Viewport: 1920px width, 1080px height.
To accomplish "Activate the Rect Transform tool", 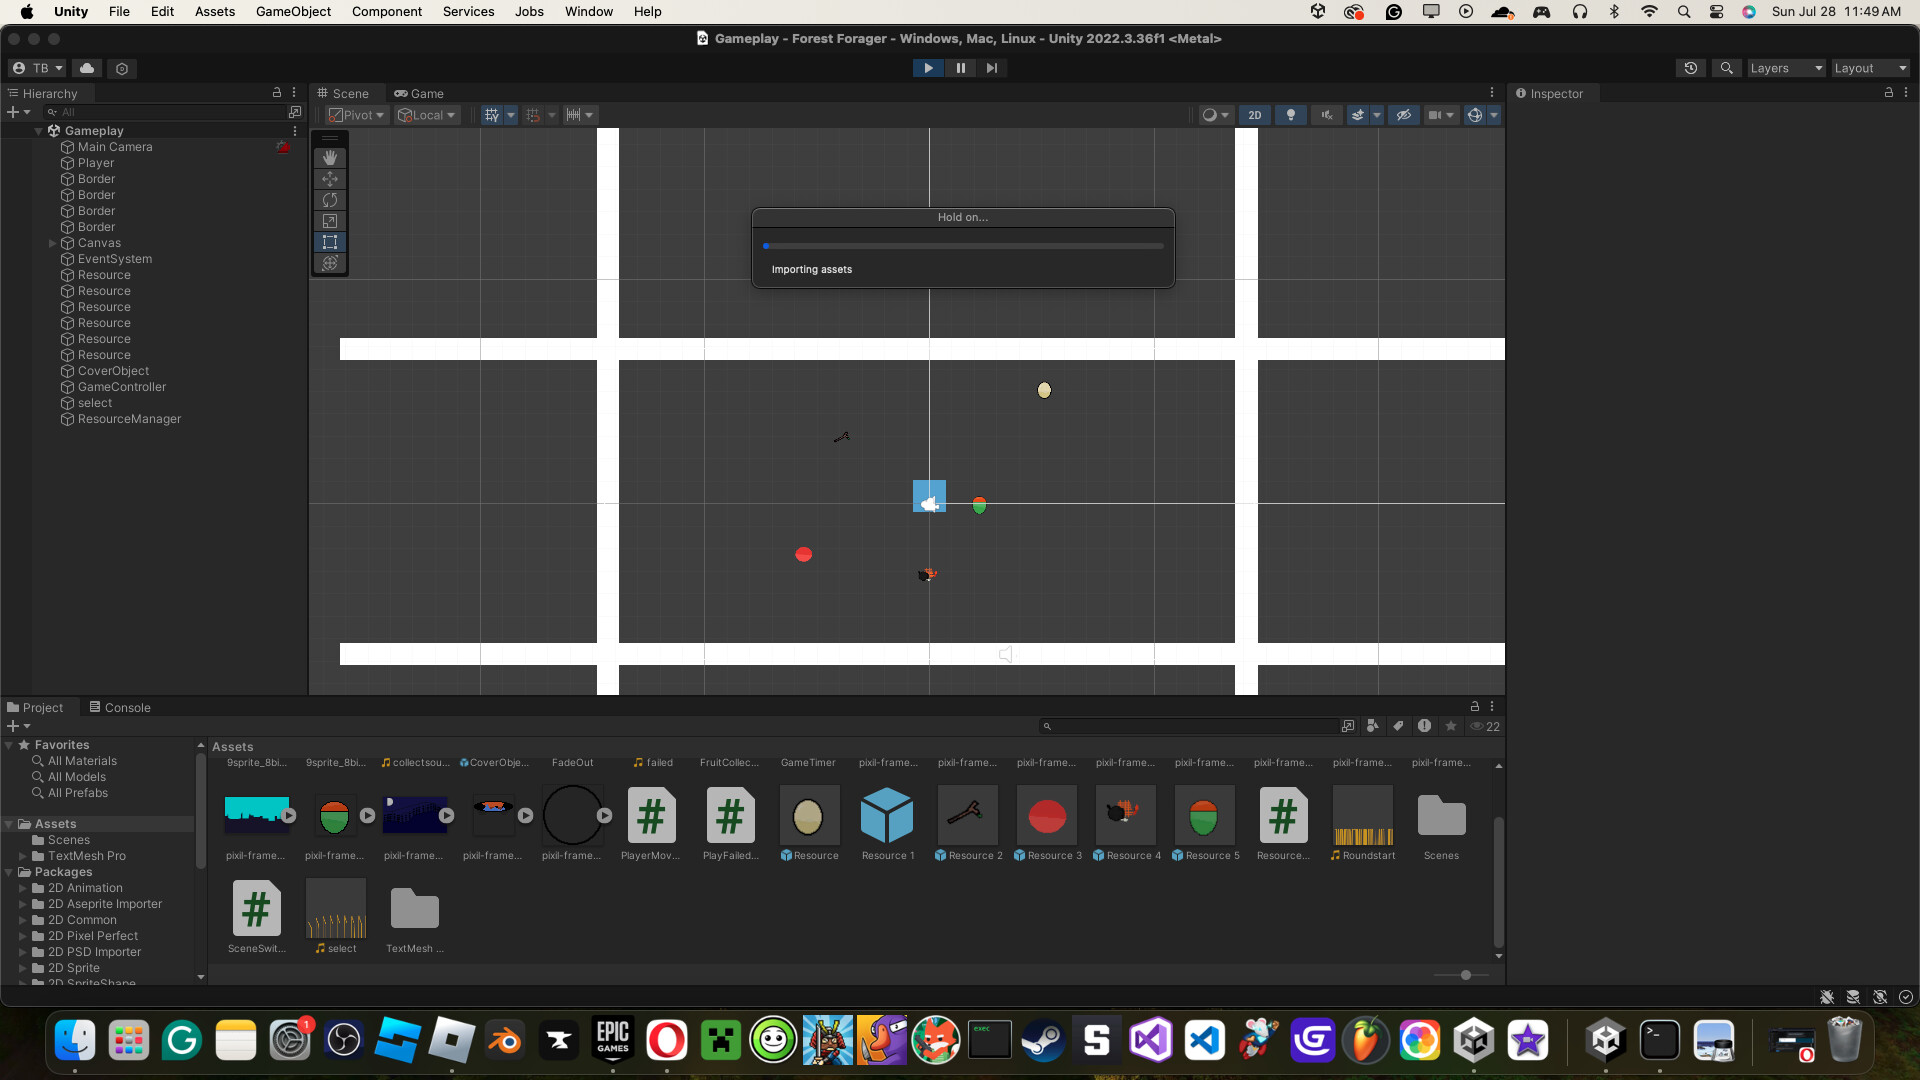I will pos(330,242).
